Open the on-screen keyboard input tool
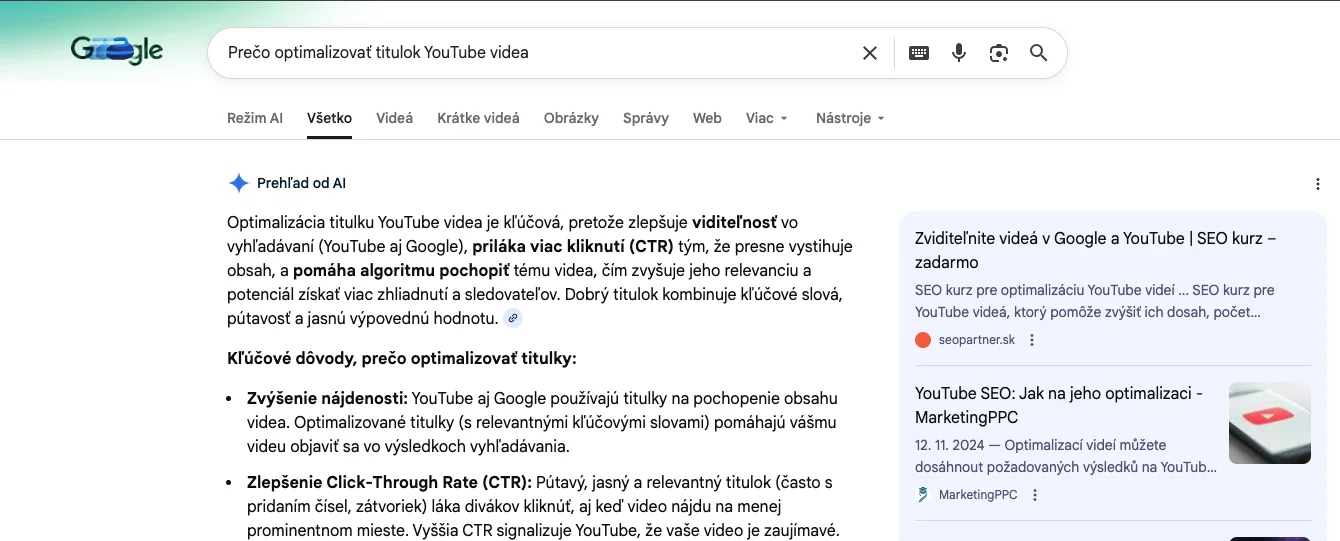 tap(919, 53)
